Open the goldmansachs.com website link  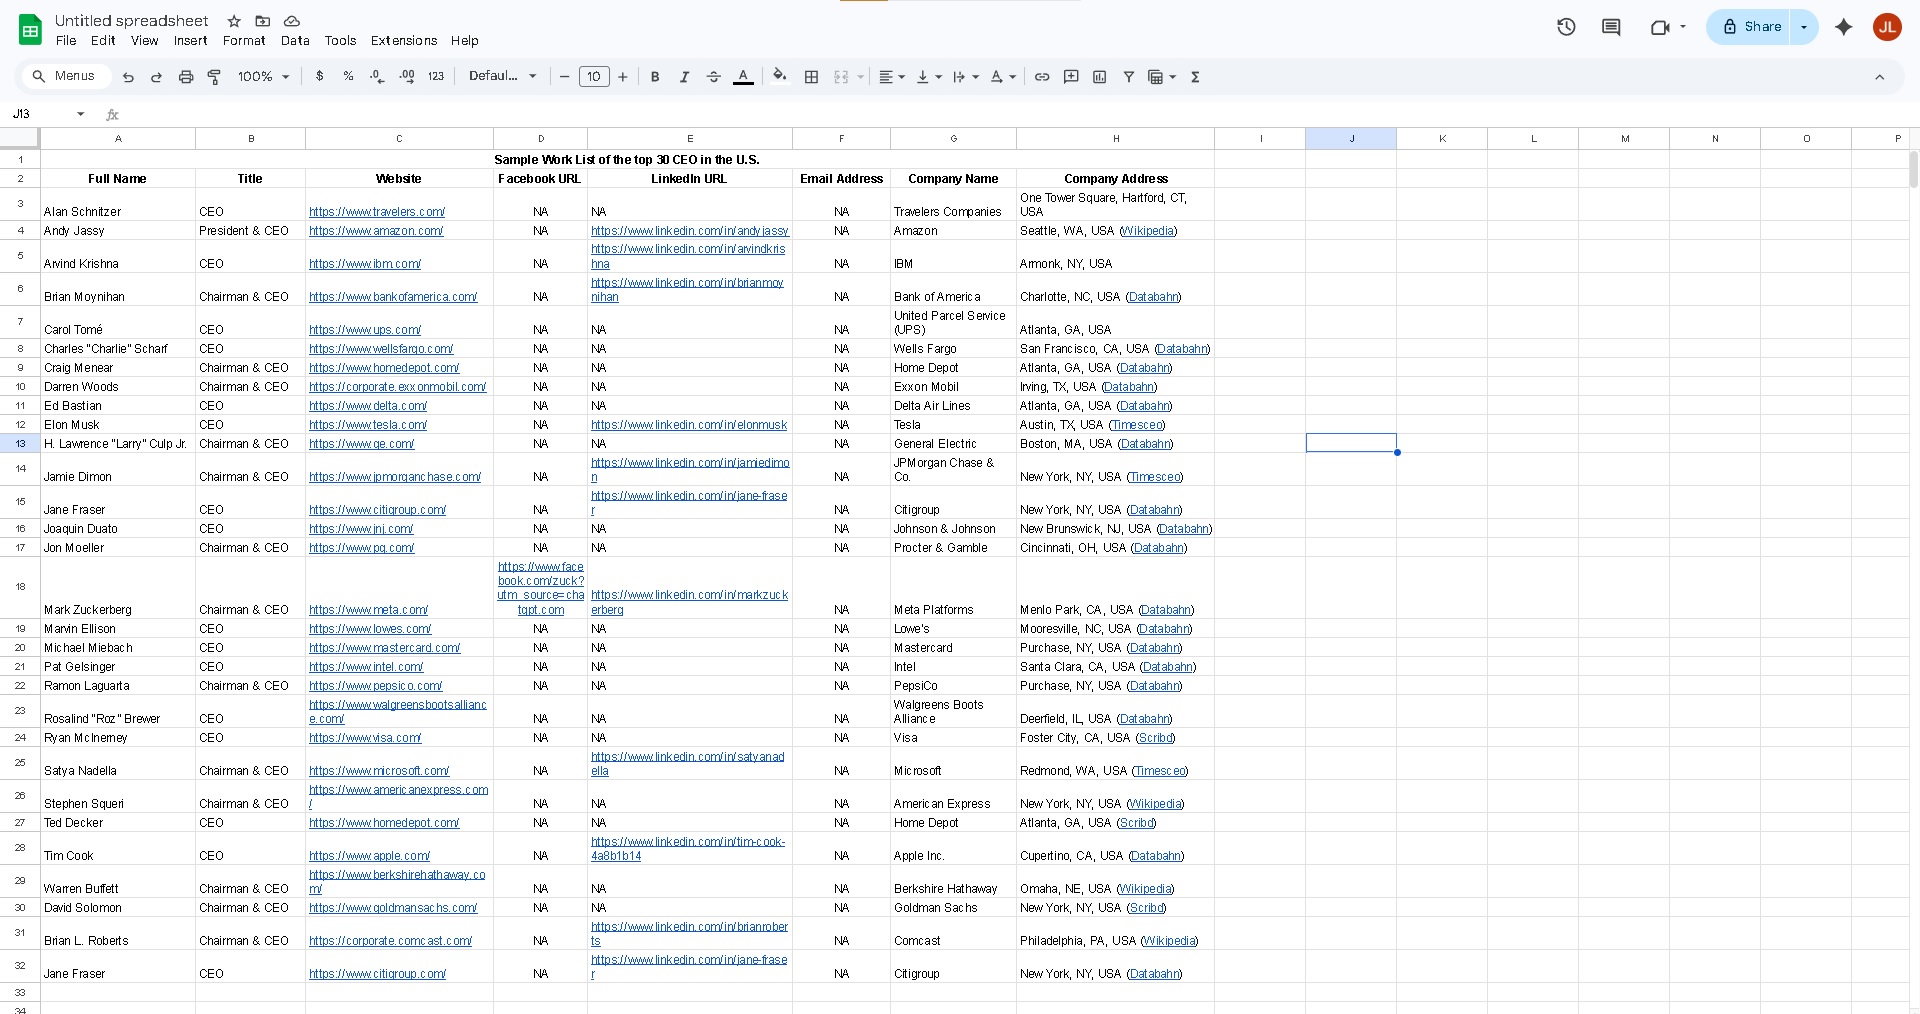point(393,908)
